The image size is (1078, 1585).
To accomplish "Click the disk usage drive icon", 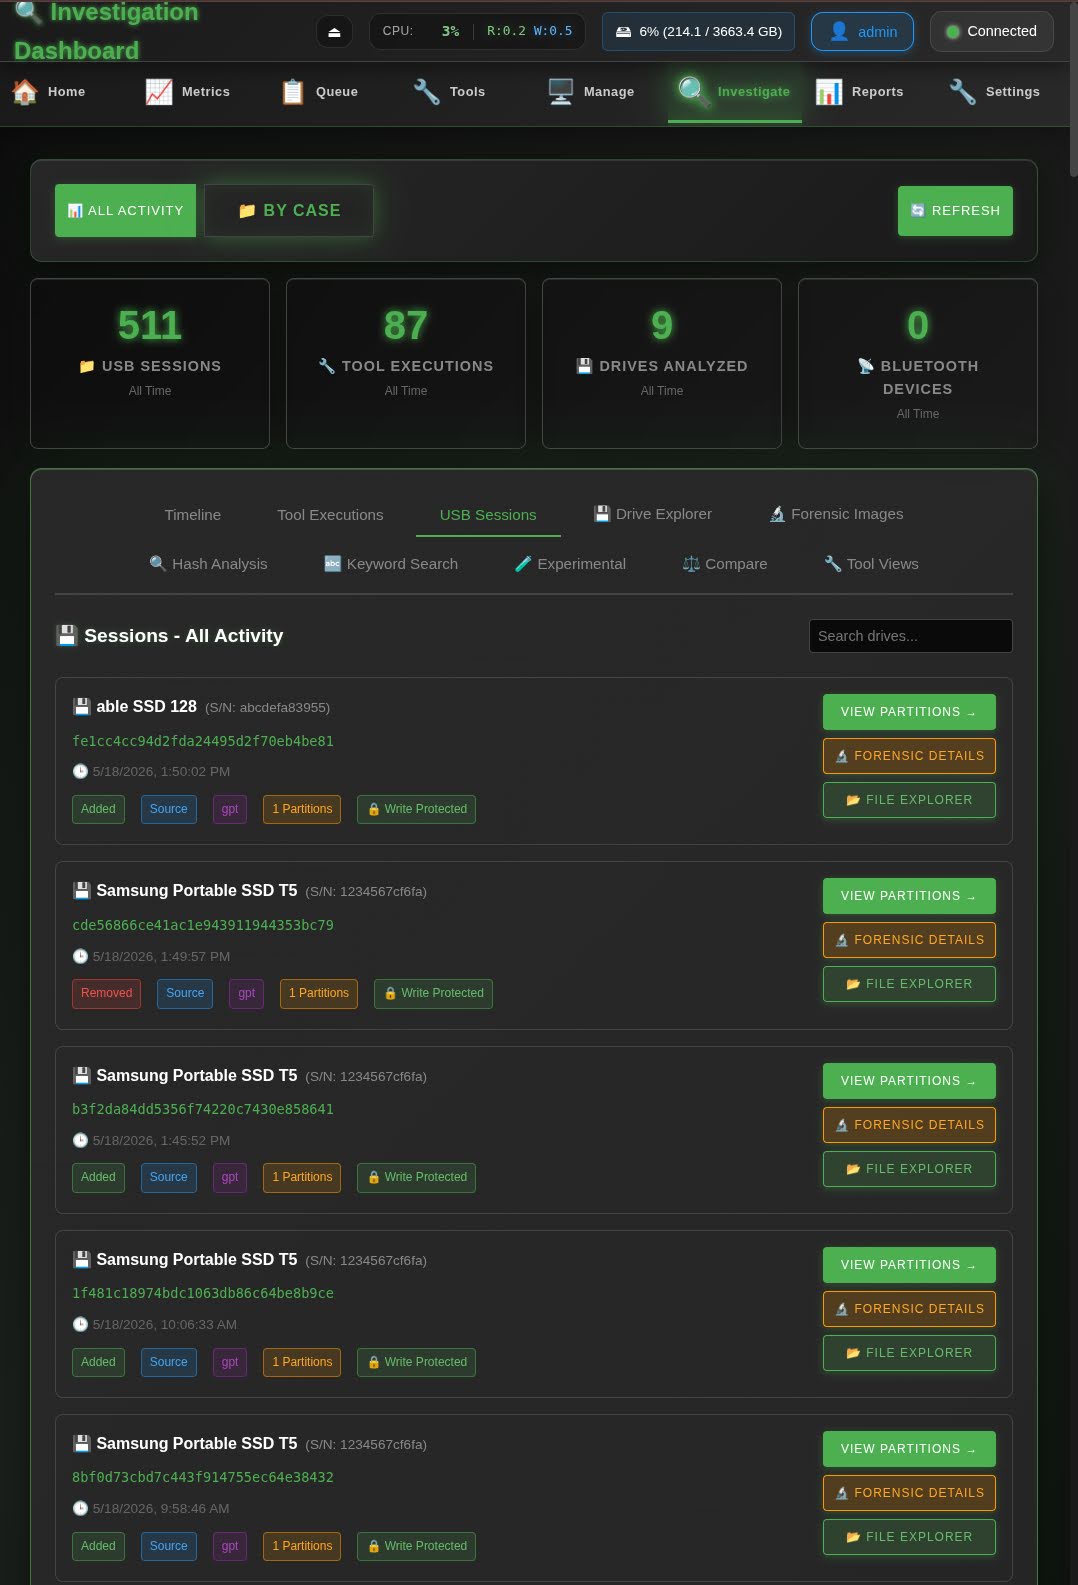I will coord(624,32).
